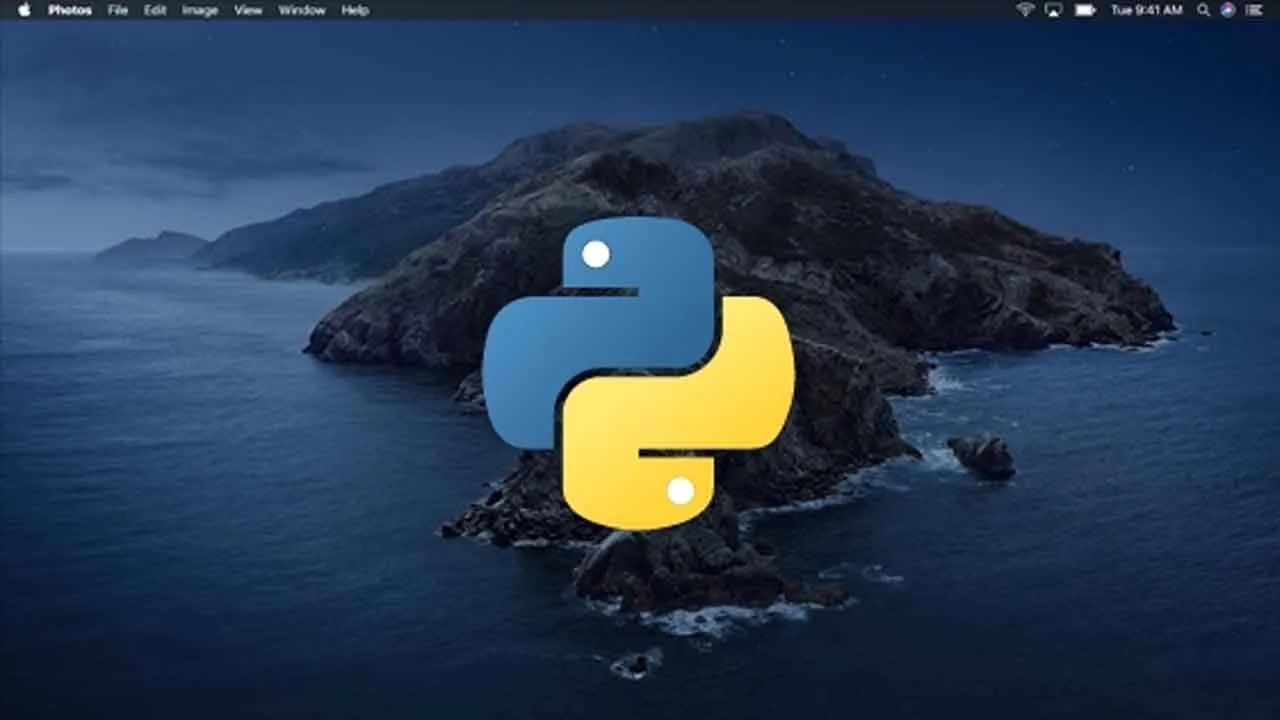Open the Photos application menu
This screenshot has height=720, width=1280.
[x=70, y=10]
